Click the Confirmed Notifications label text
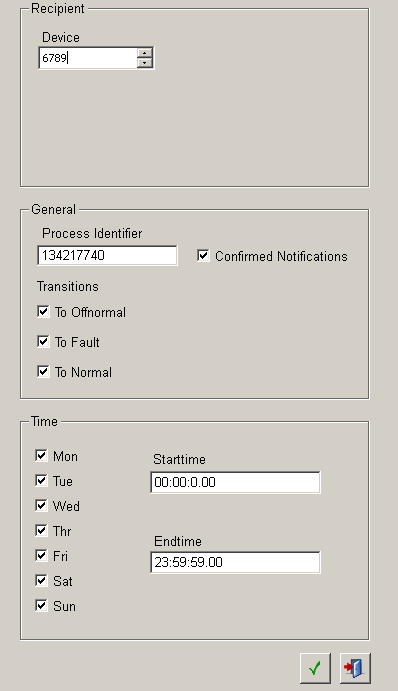 [281, 256]
